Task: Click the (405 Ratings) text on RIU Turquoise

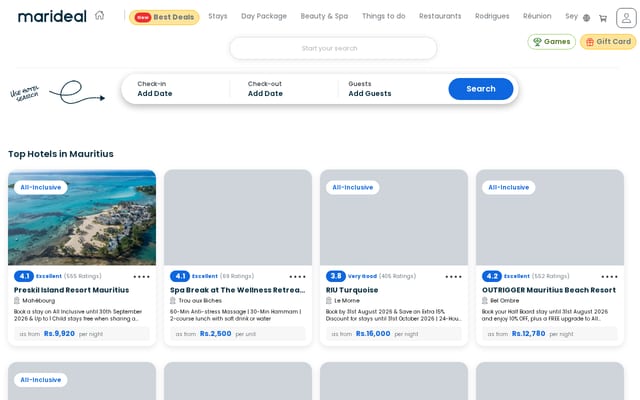Action: point(398,276)
